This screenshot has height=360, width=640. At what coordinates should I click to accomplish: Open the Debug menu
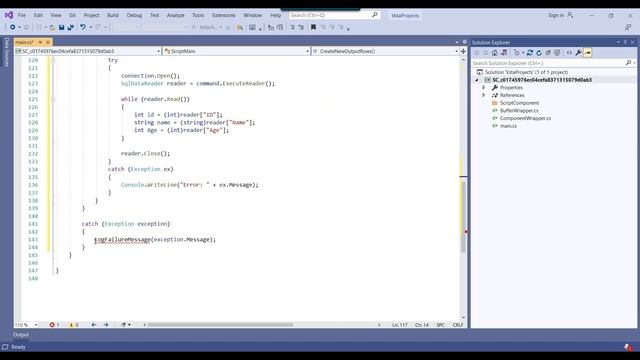tap(134, 15)
